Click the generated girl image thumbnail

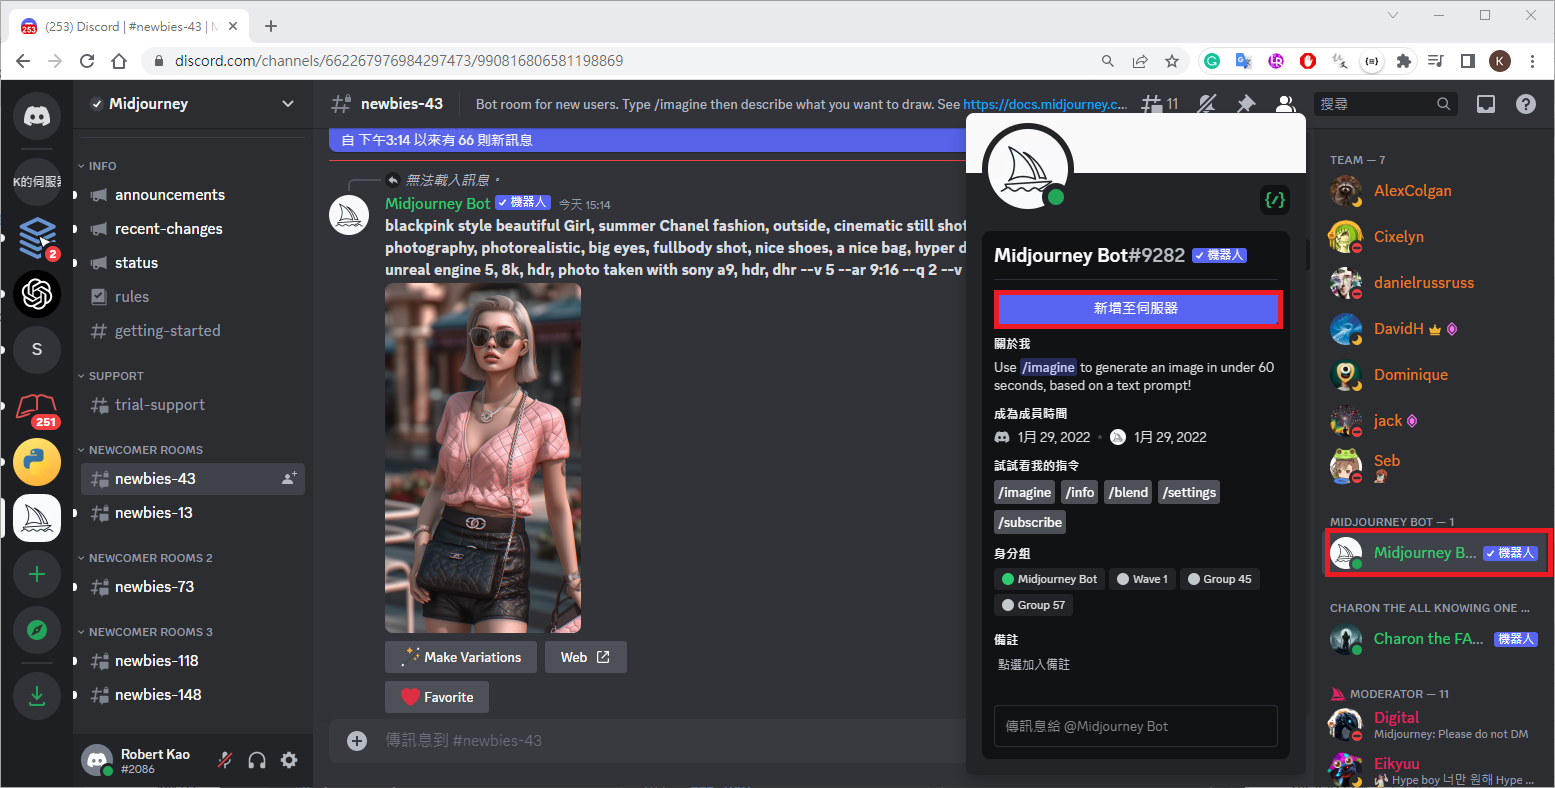(x=483, y=458)
